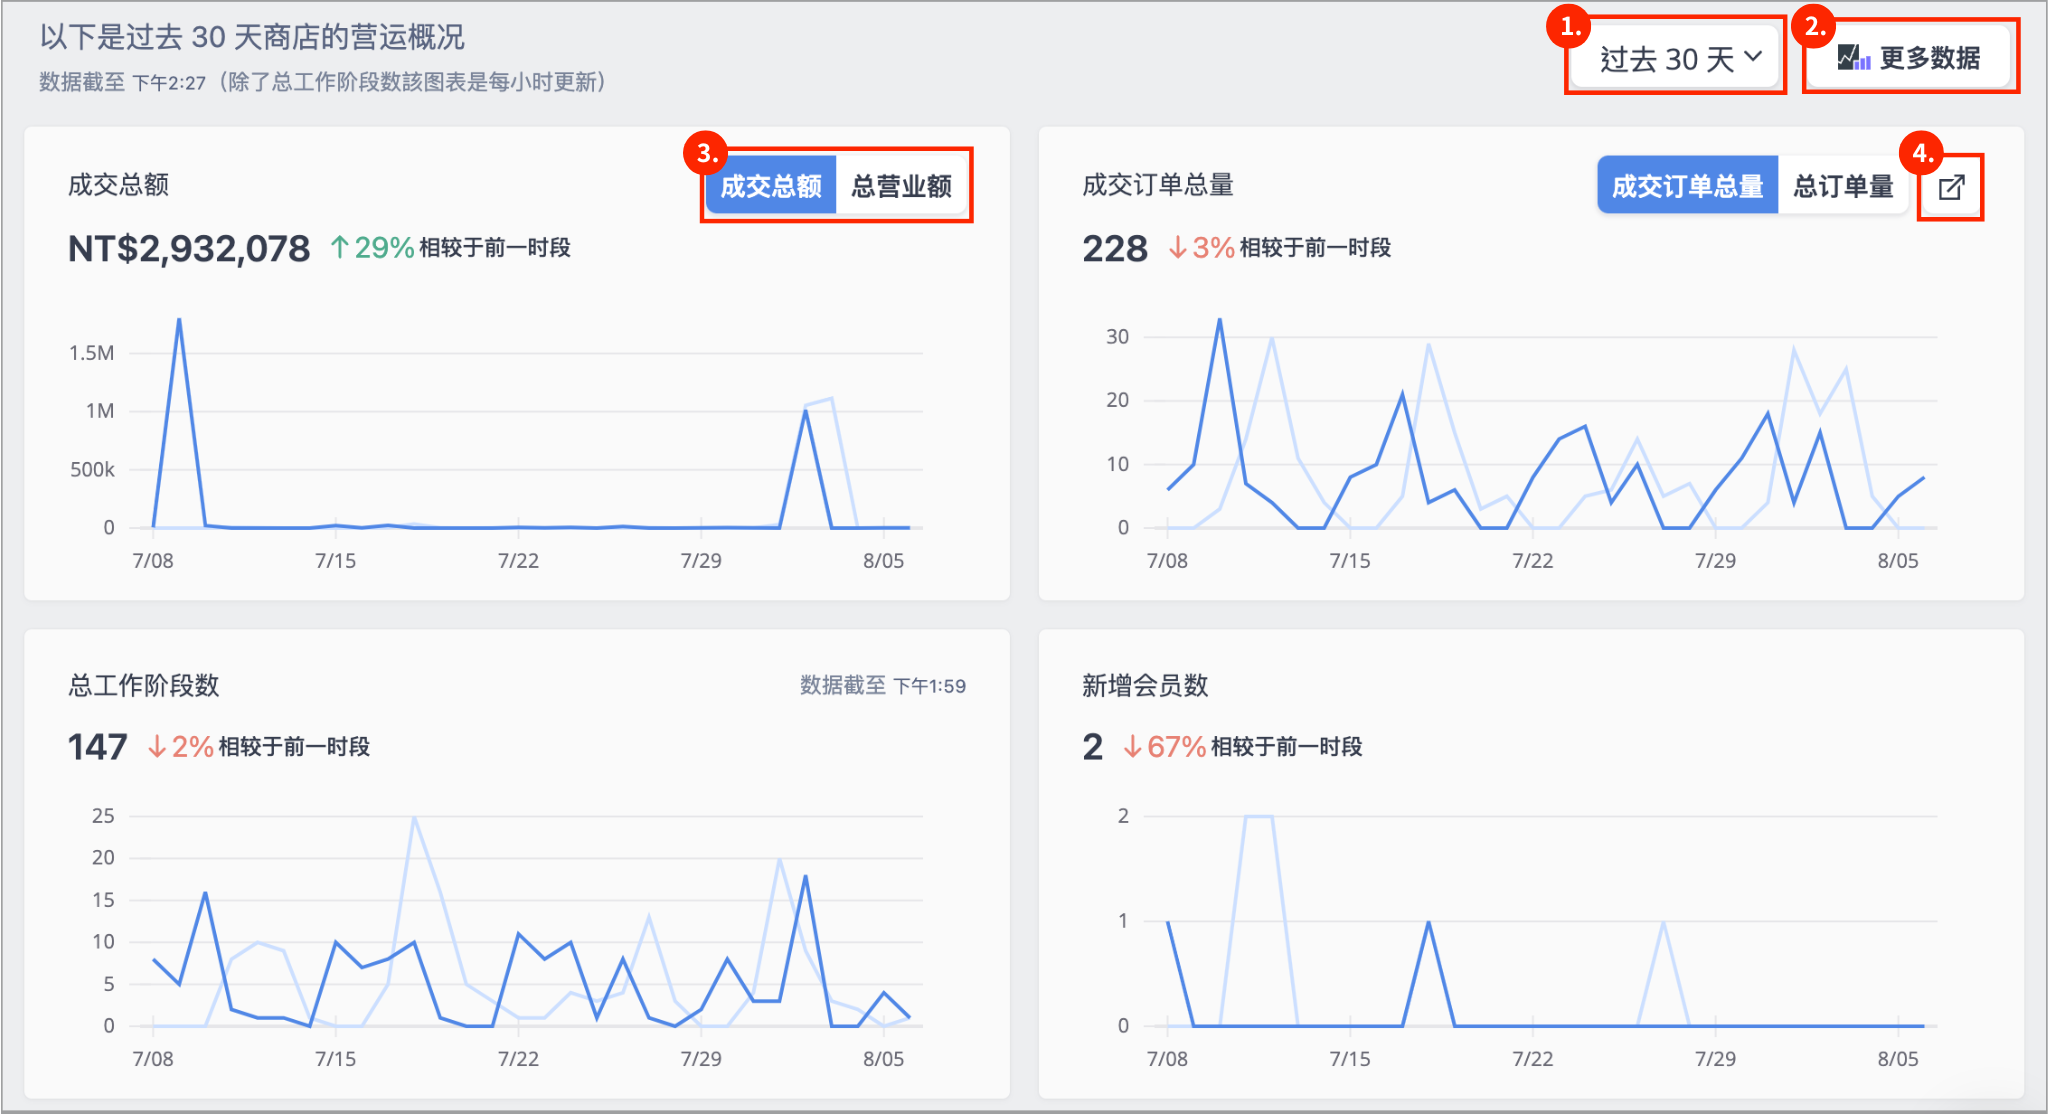Click the 总工作阶段数 card title
The image size is (2048, 1114).
143,685
